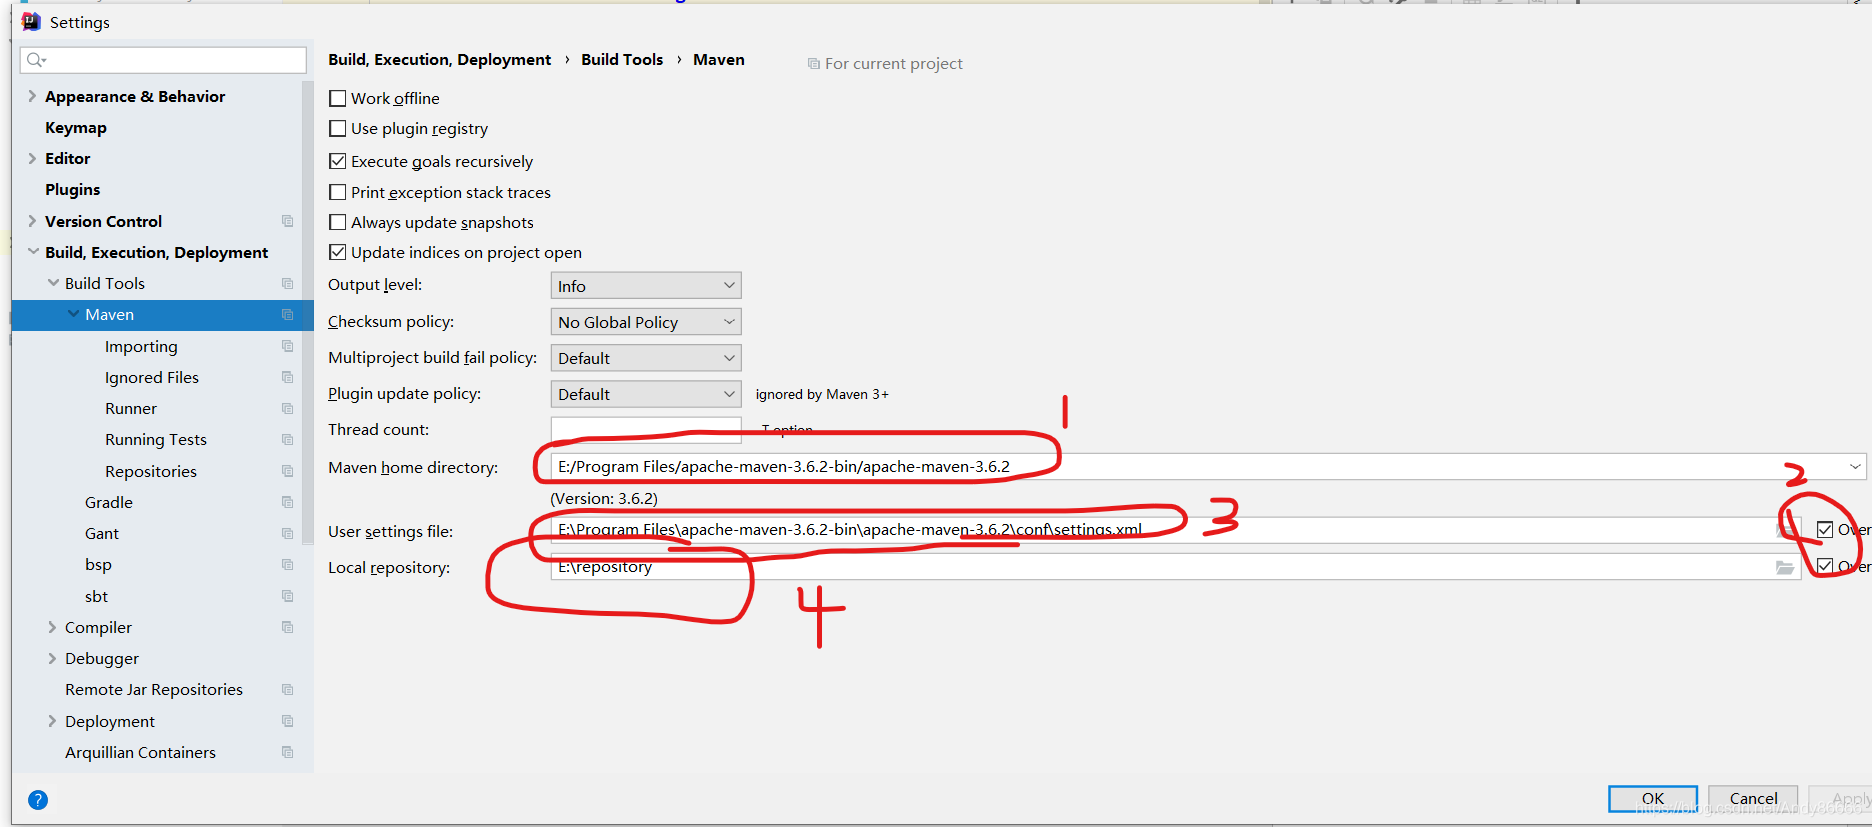Click project-level icon beside Compiler

(x=288, y=627)
